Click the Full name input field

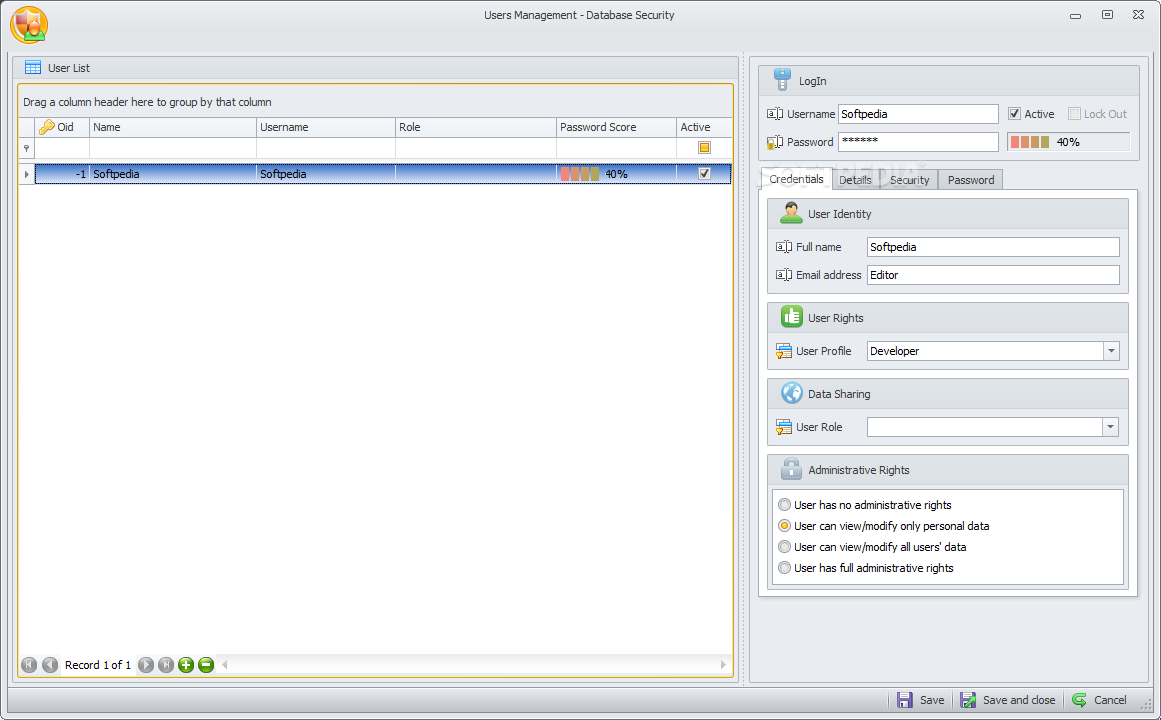(x=993, y=247)
